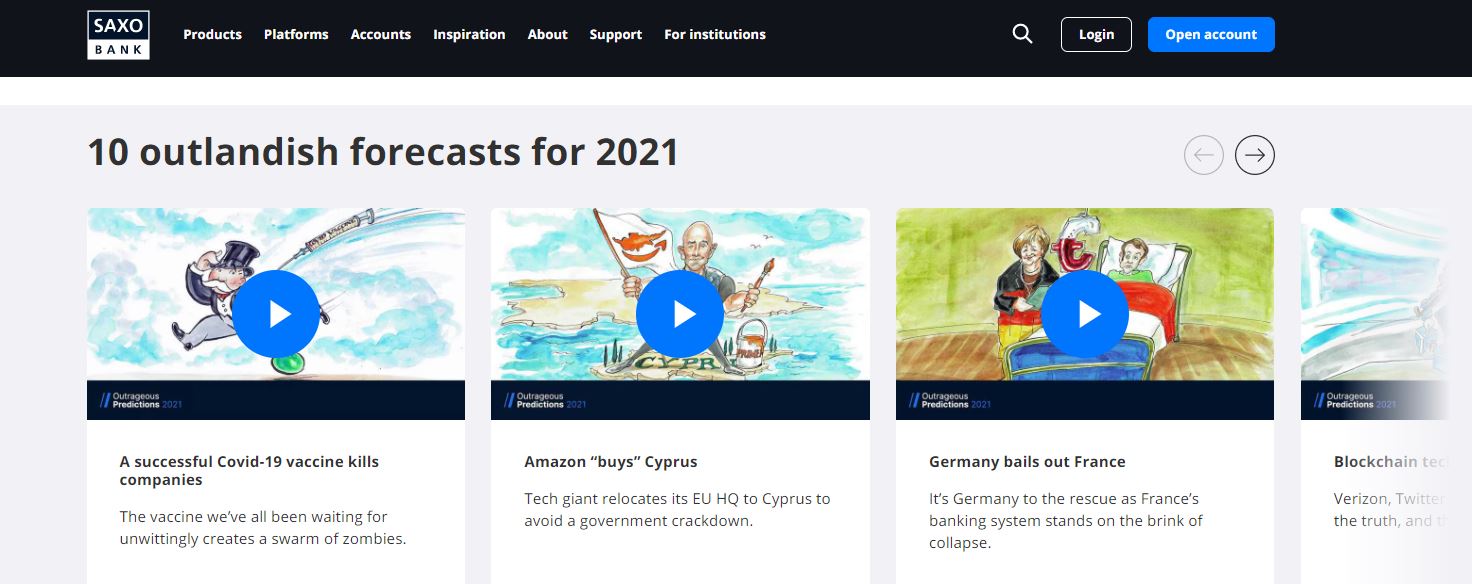Open the search magnifier icon

[x=1022, y=34]
